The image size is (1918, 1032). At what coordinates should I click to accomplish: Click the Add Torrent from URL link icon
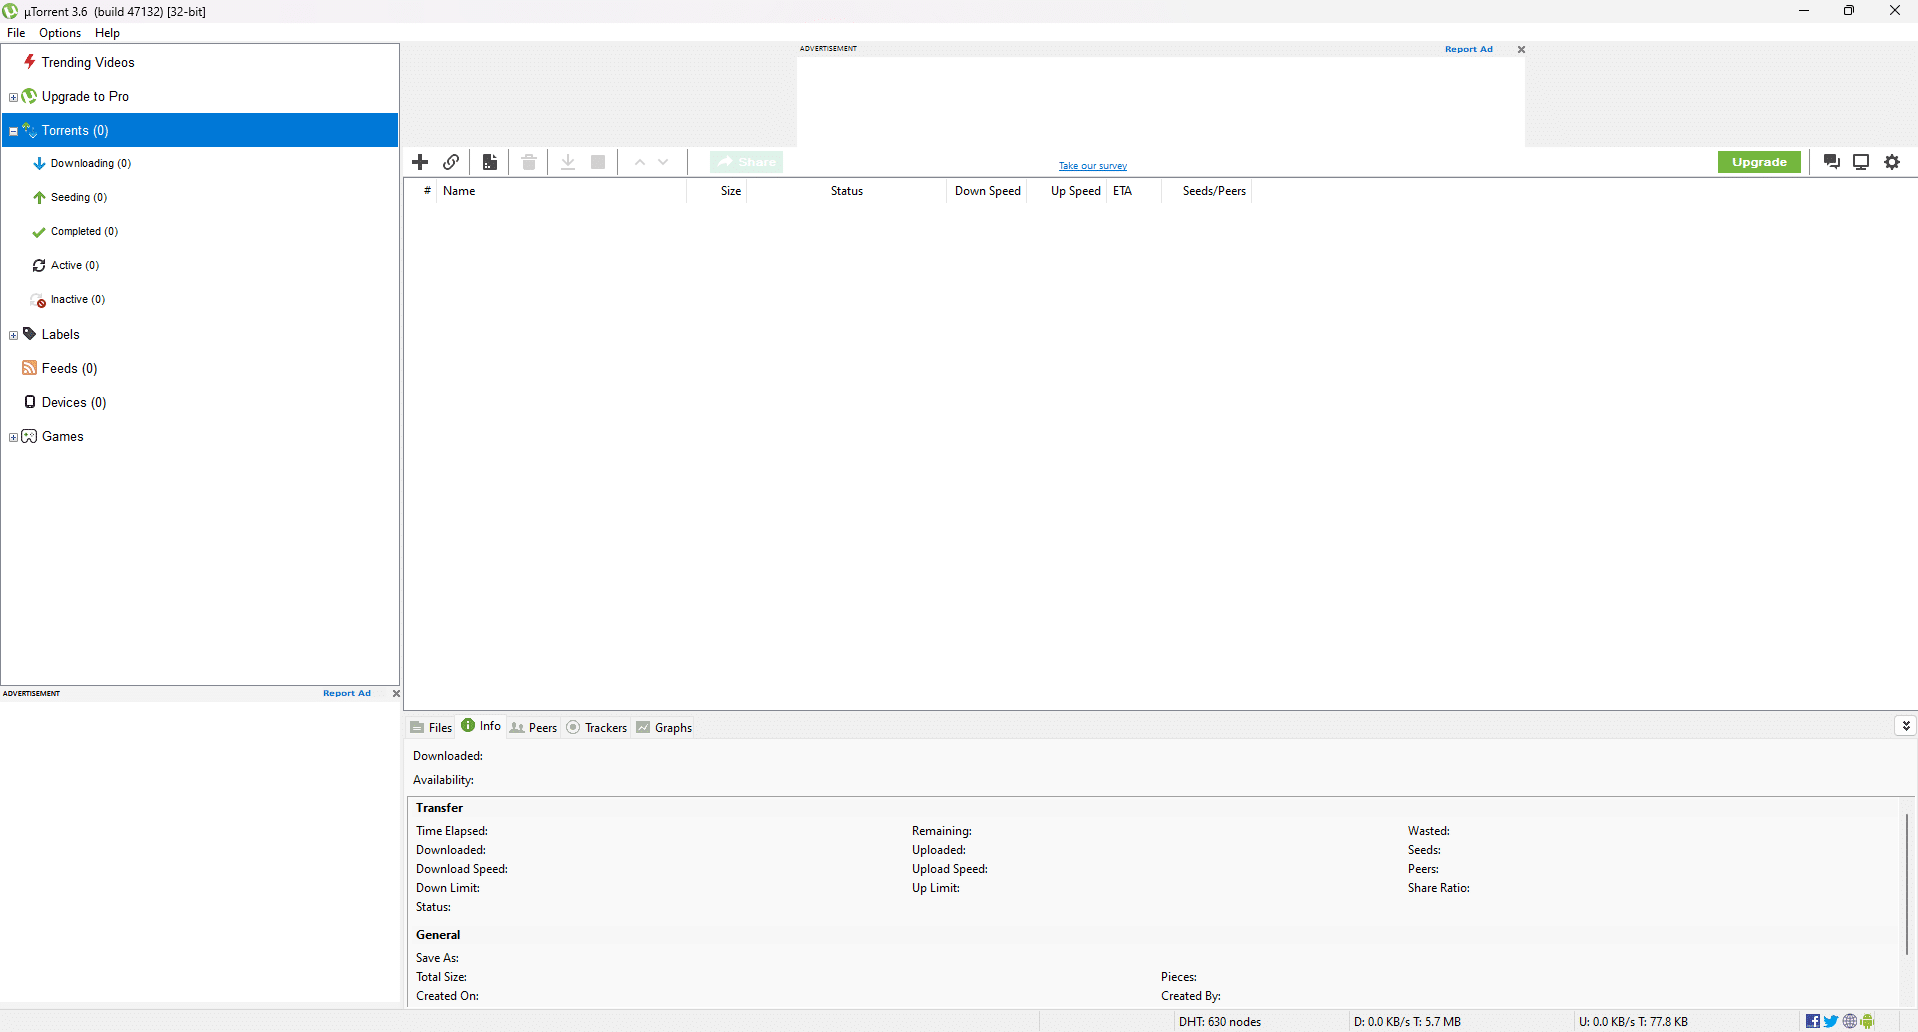(x=451, y=162)
